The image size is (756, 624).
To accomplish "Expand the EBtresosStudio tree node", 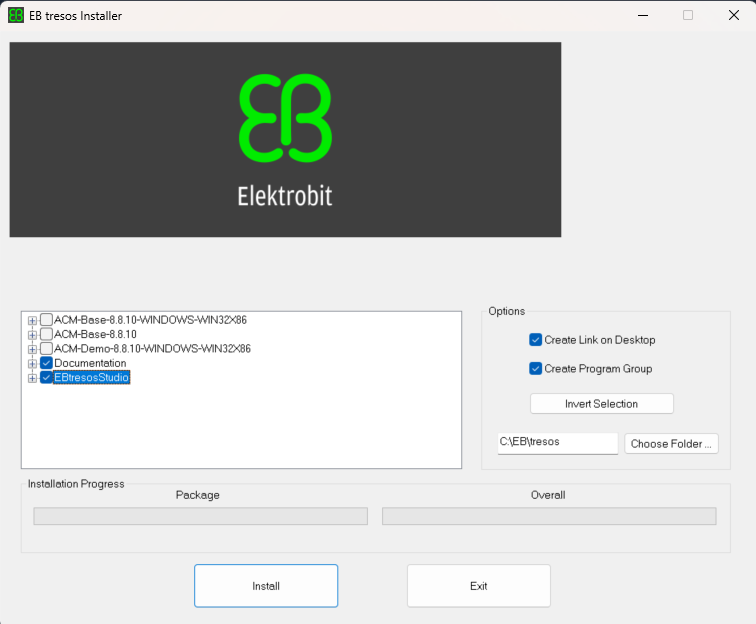I will coord(32,378).
